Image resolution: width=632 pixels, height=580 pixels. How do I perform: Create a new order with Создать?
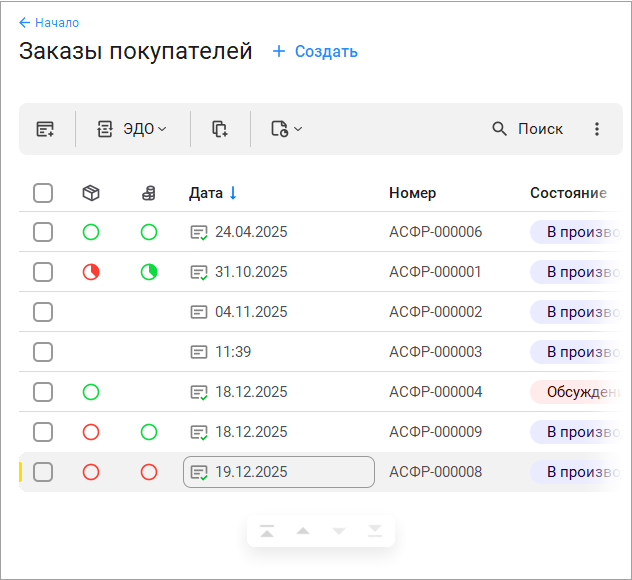315,52
